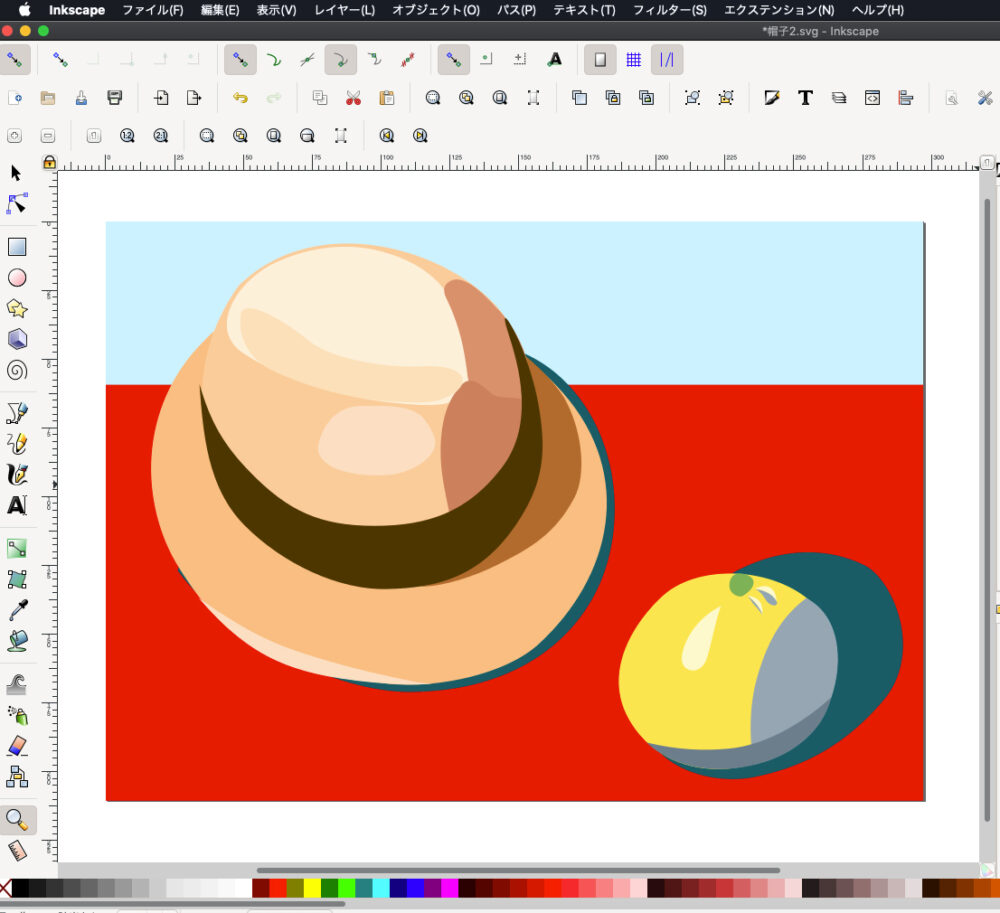The height and width of the screenshot is (913, 1000).
Task: Open the レイヤー(L) menu
Action: [x=344, y=10]
